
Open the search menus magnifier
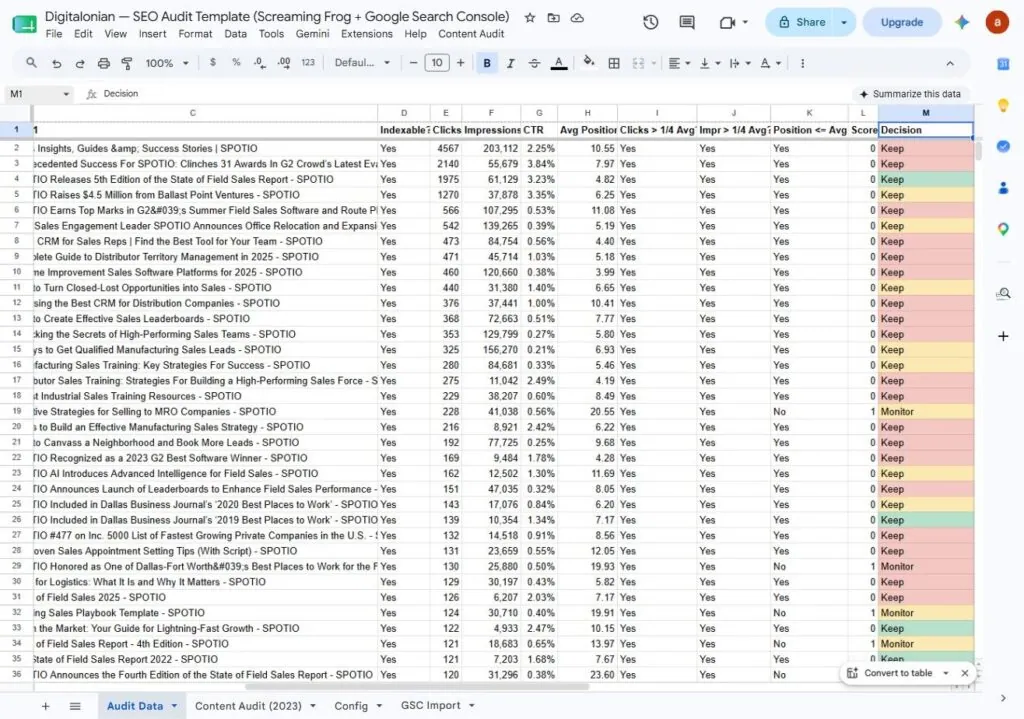pyautogui.click(x=31, y=63)
